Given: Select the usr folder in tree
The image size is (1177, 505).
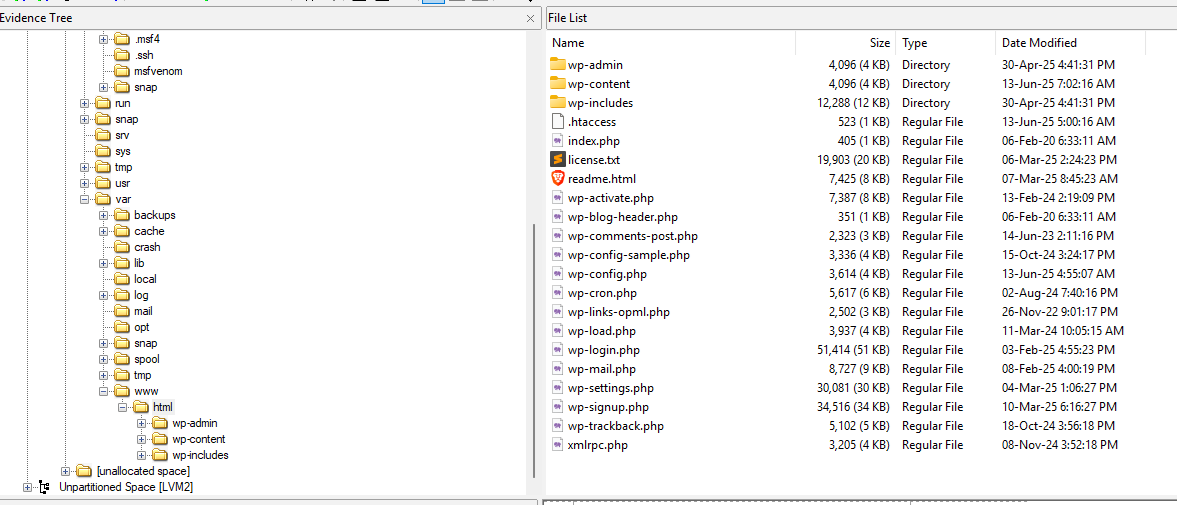Looking at the screenshot, I should pyautogui.click(x=123, y=183).
